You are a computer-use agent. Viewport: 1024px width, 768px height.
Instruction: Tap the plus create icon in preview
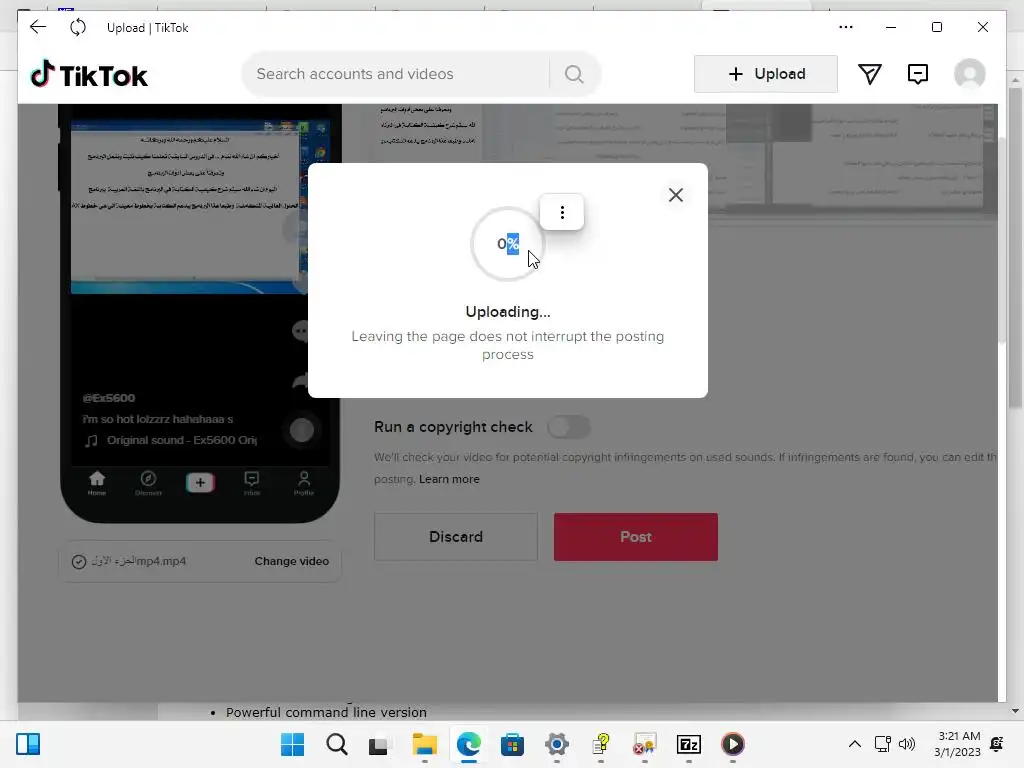click(200, 483)
